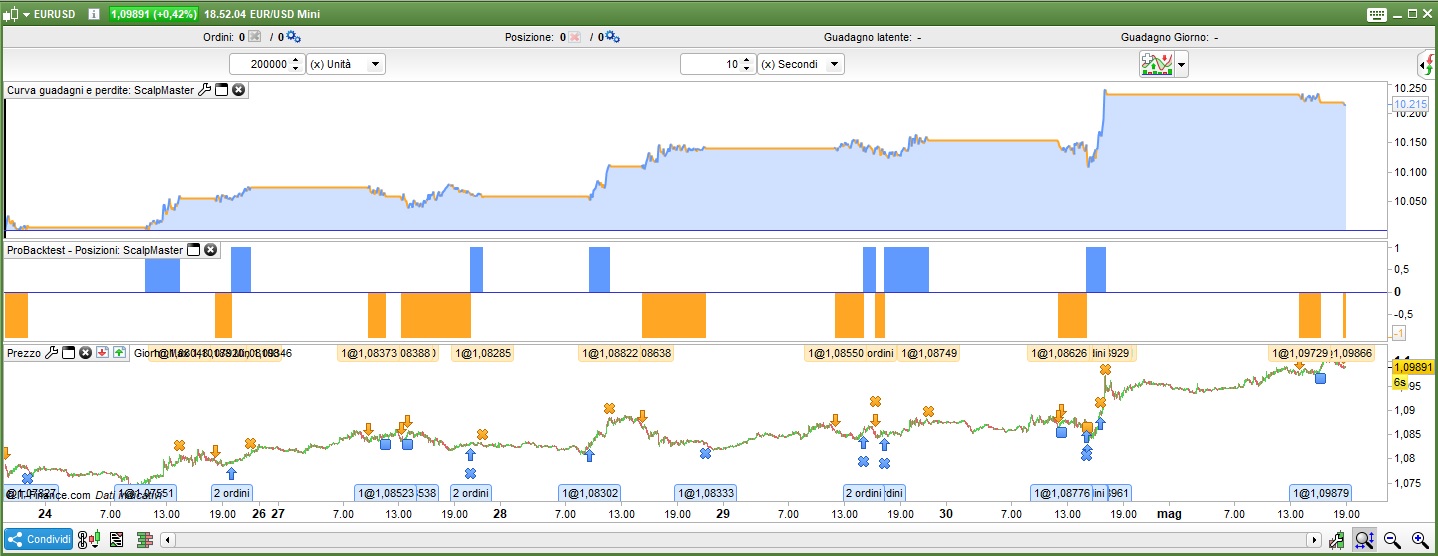Open the order book bars icon
The image size is (1438, 556).
[144, 540]
